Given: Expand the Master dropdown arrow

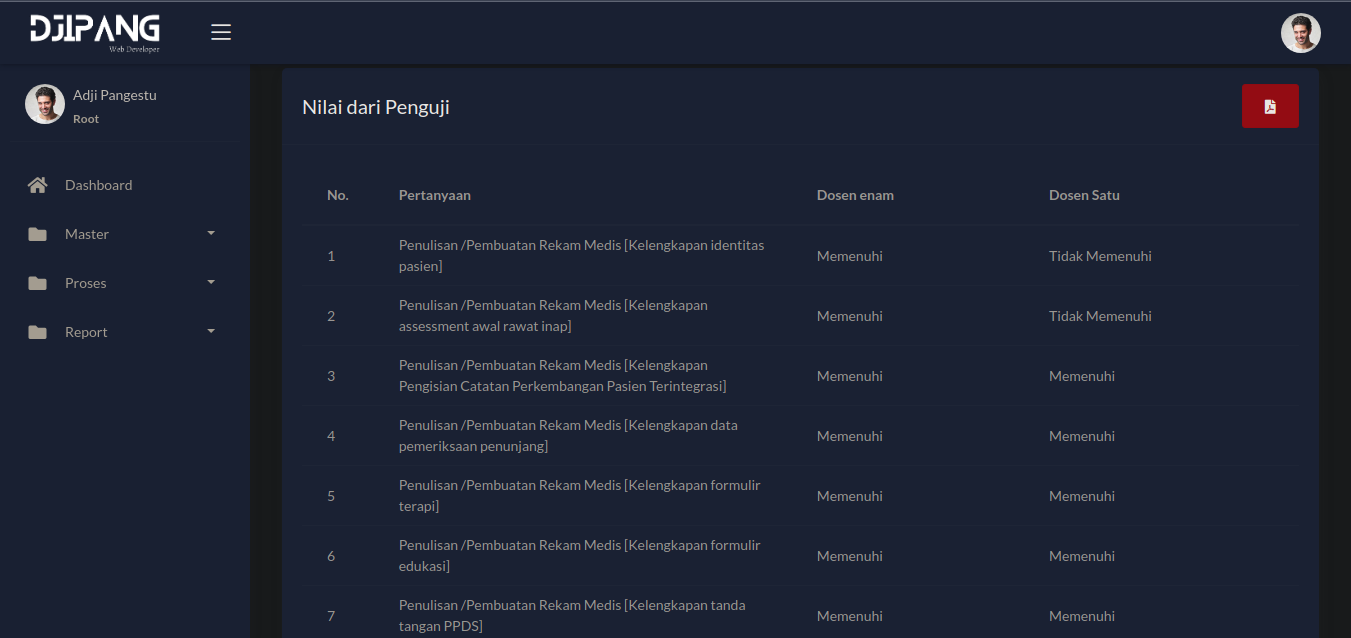Looking at the screenshot, I should coord(211,233).
